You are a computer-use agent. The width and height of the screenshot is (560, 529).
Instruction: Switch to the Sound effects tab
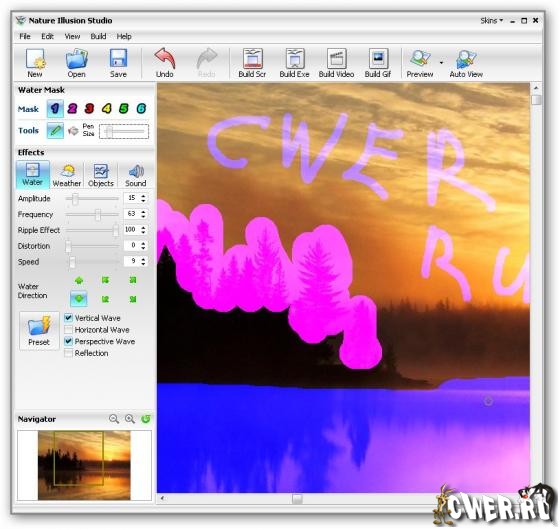[x=136, y=174]
